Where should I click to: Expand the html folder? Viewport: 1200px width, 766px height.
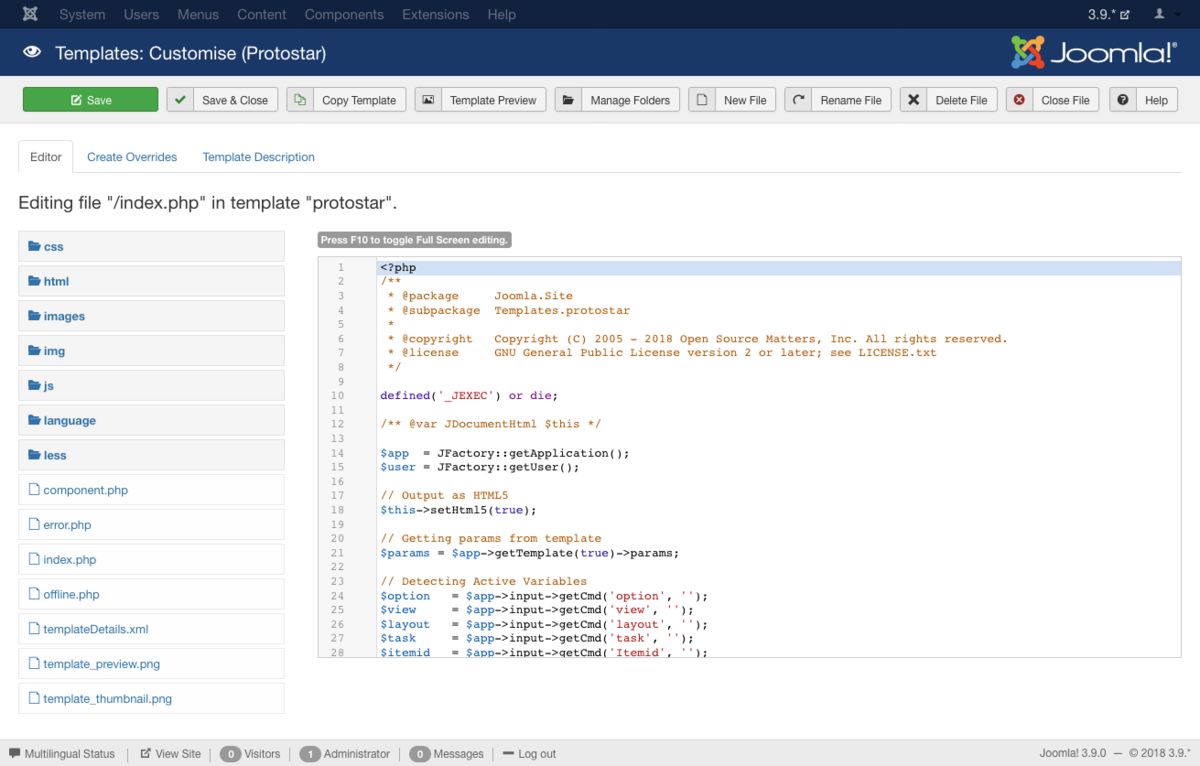(x=151, y=281)
